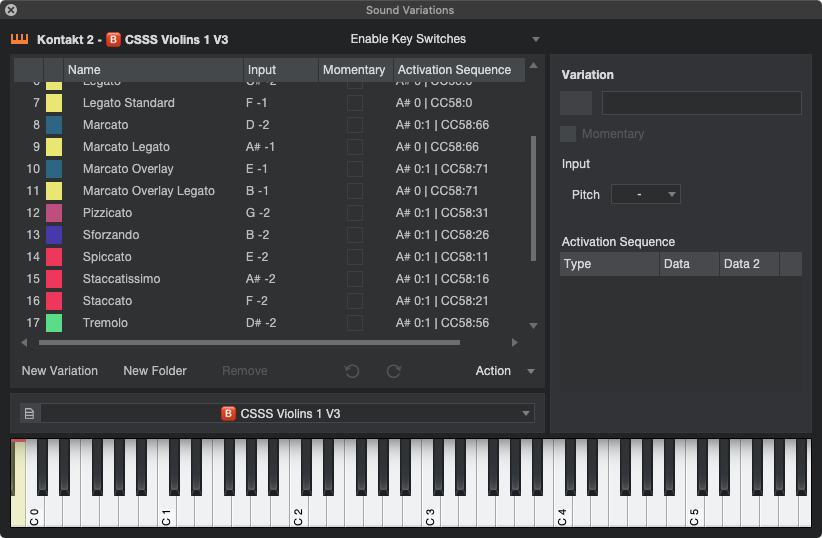
Task: Toggle Momentary checkbox for Pizzicato
Action: [355, 213]
